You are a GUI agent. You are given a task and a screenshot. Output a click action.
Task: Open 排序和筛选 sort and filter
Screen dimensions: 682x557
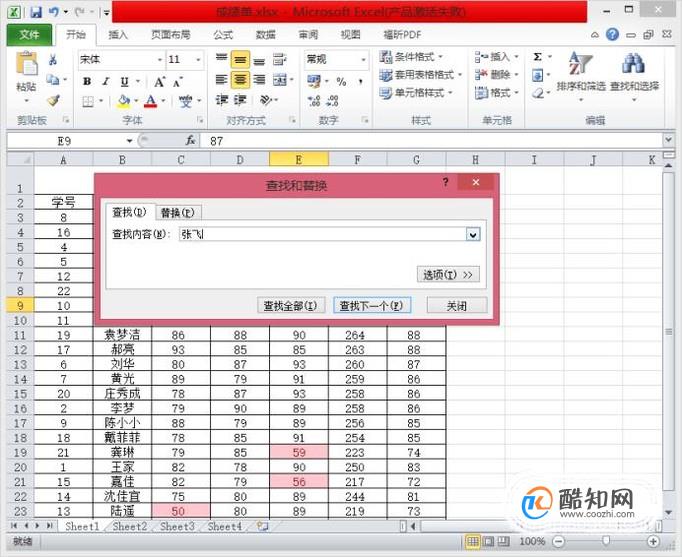pos(581,76)
